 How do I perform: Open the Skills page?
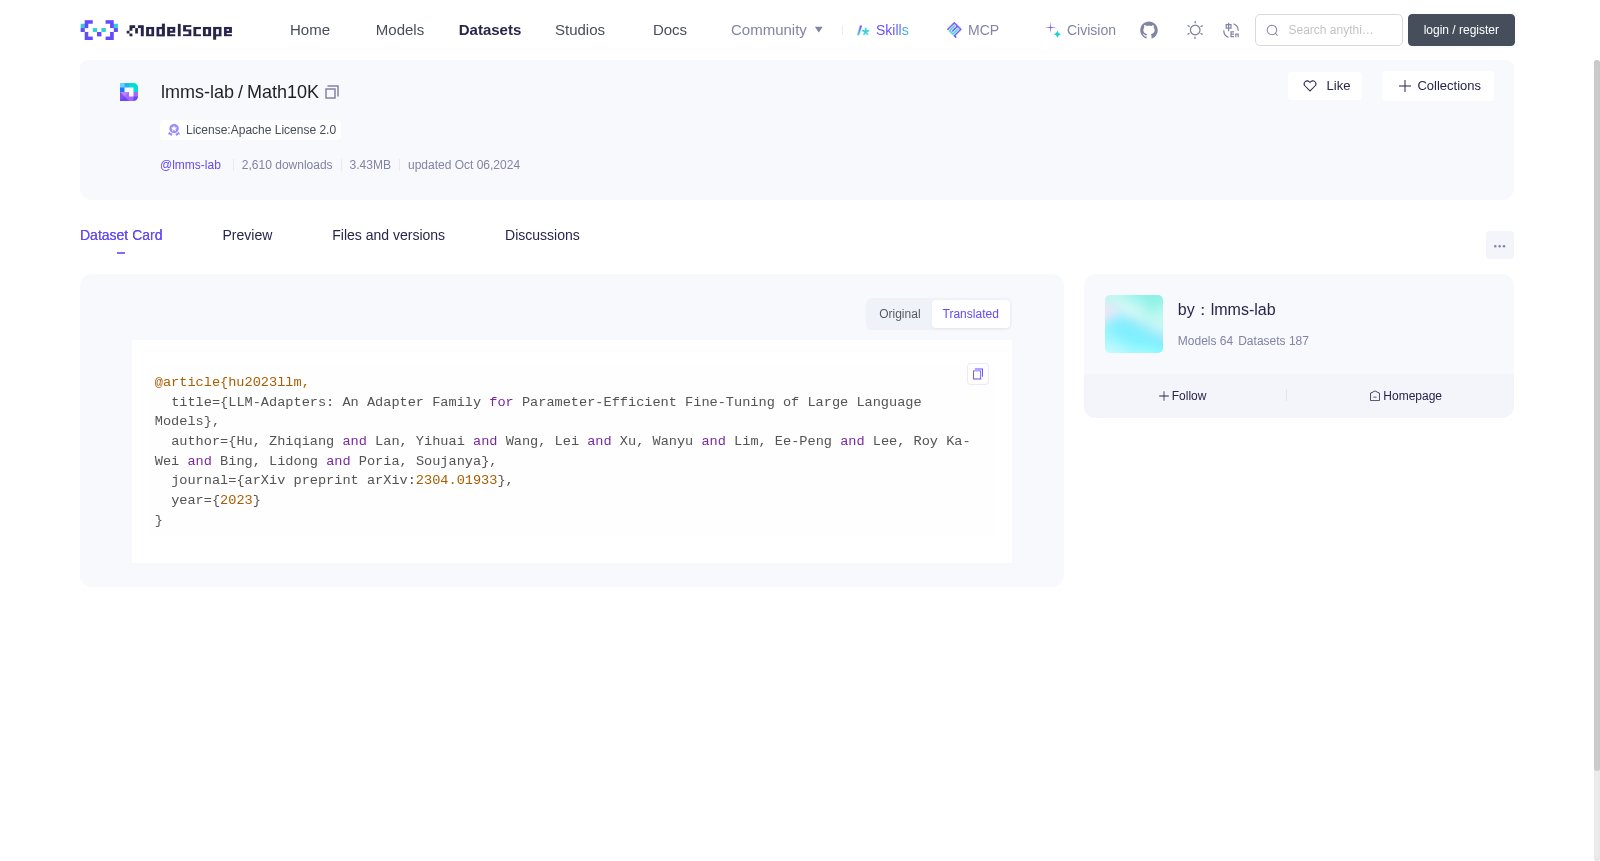882,30
